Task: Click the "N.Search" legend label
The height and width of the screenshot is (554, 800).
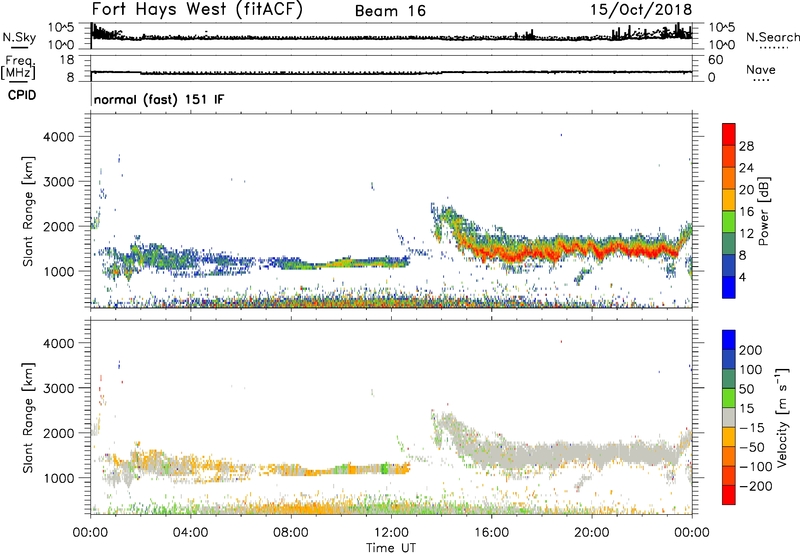Action: pyautogui.click(x=772, y=37)
